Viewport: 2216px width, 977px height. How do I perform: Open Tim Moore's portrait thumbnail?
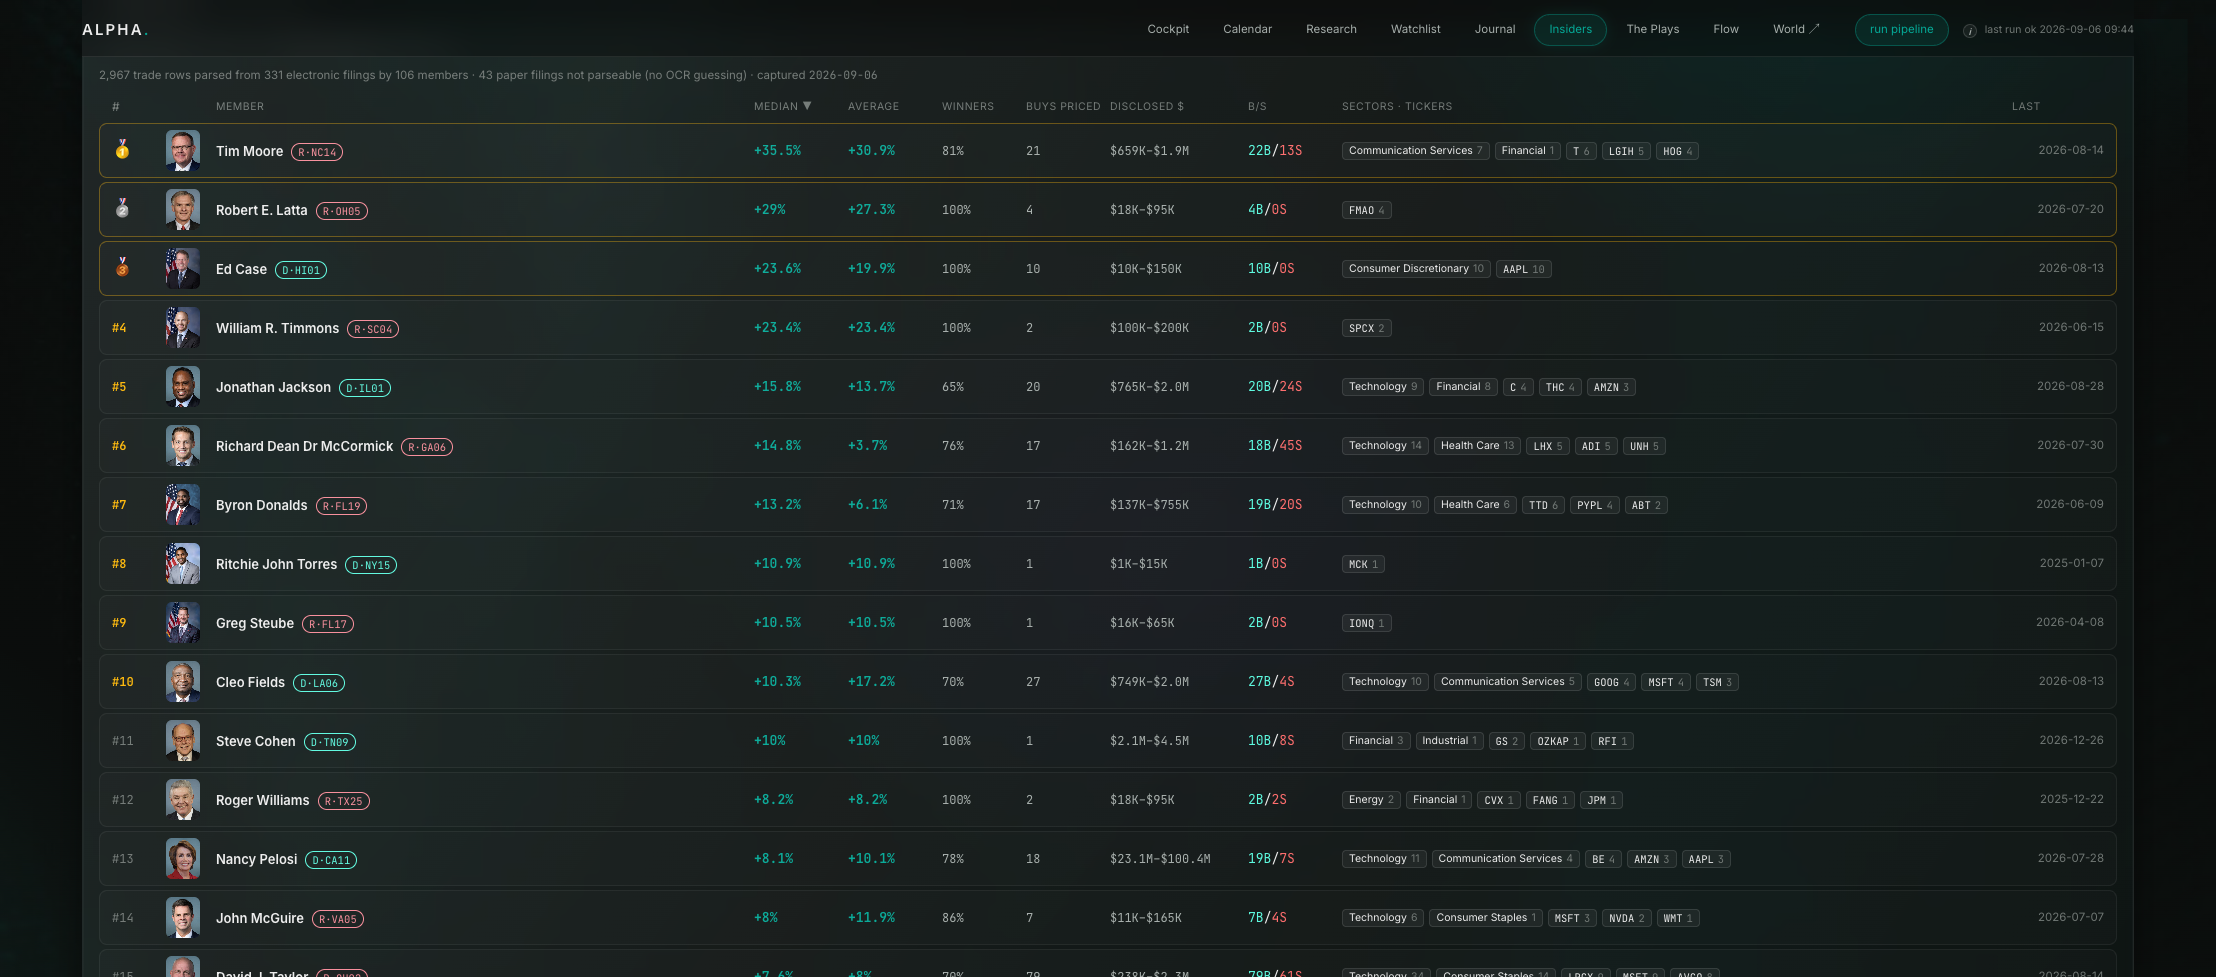[183, 151]
